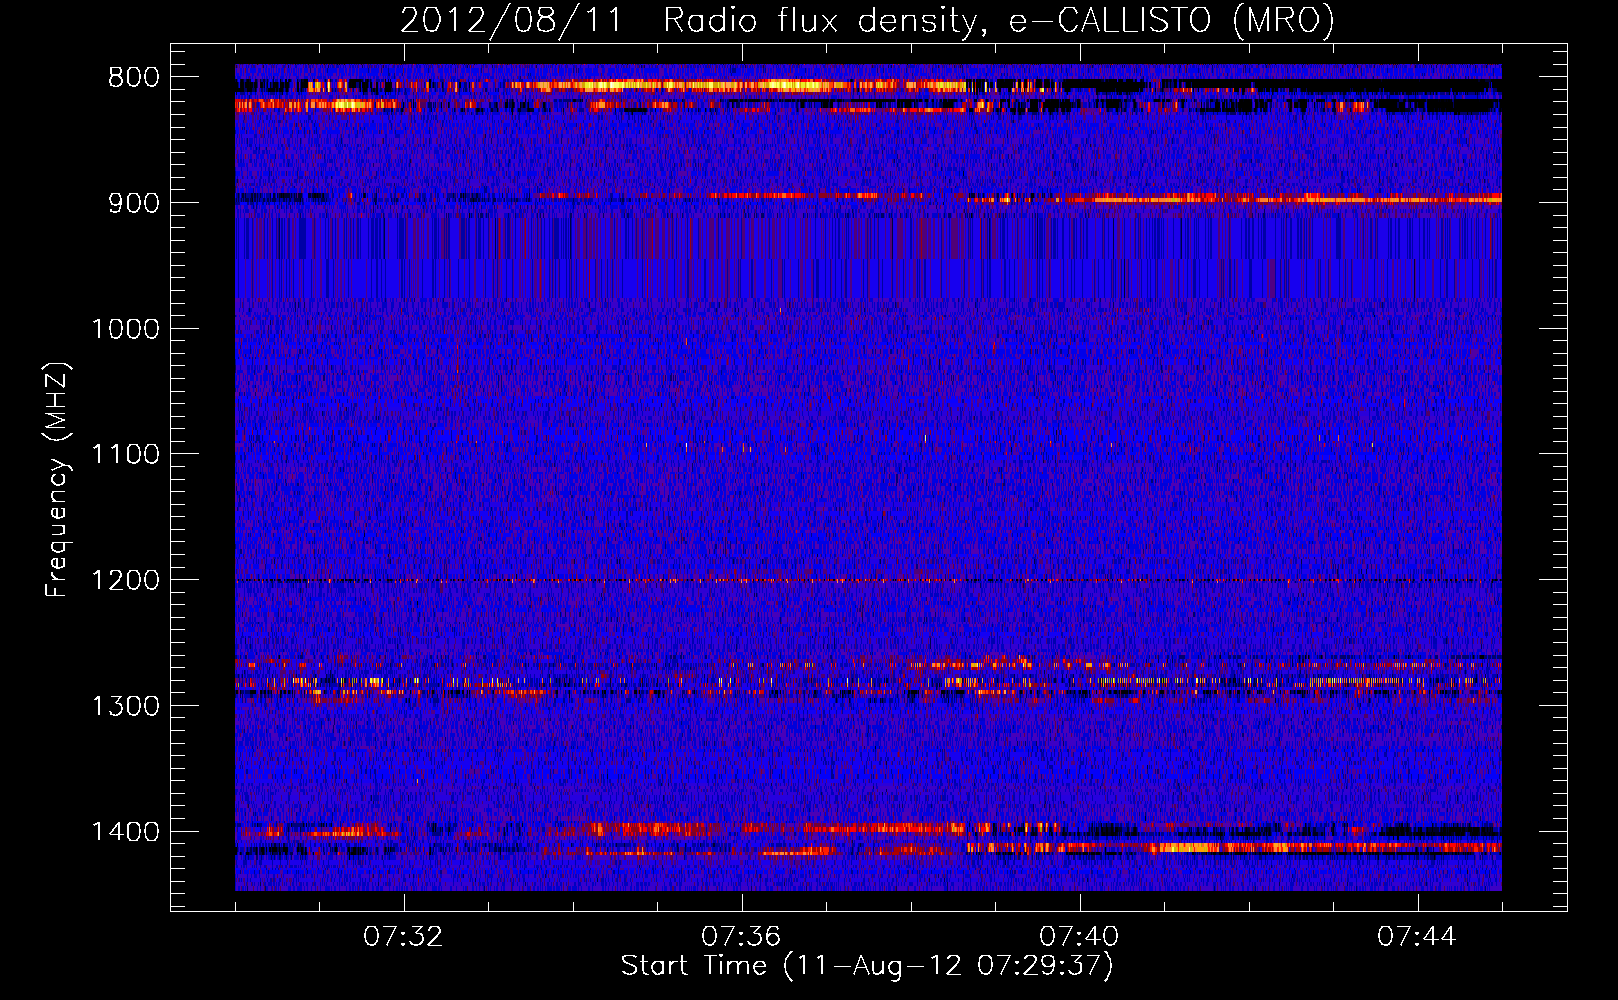Image resolution: width=1618 pixels, height=1000 pixels.
Task: Click the 'Start Time (11-Aug-12 07:29:37)' label
Action: click(x=867, y=966)
